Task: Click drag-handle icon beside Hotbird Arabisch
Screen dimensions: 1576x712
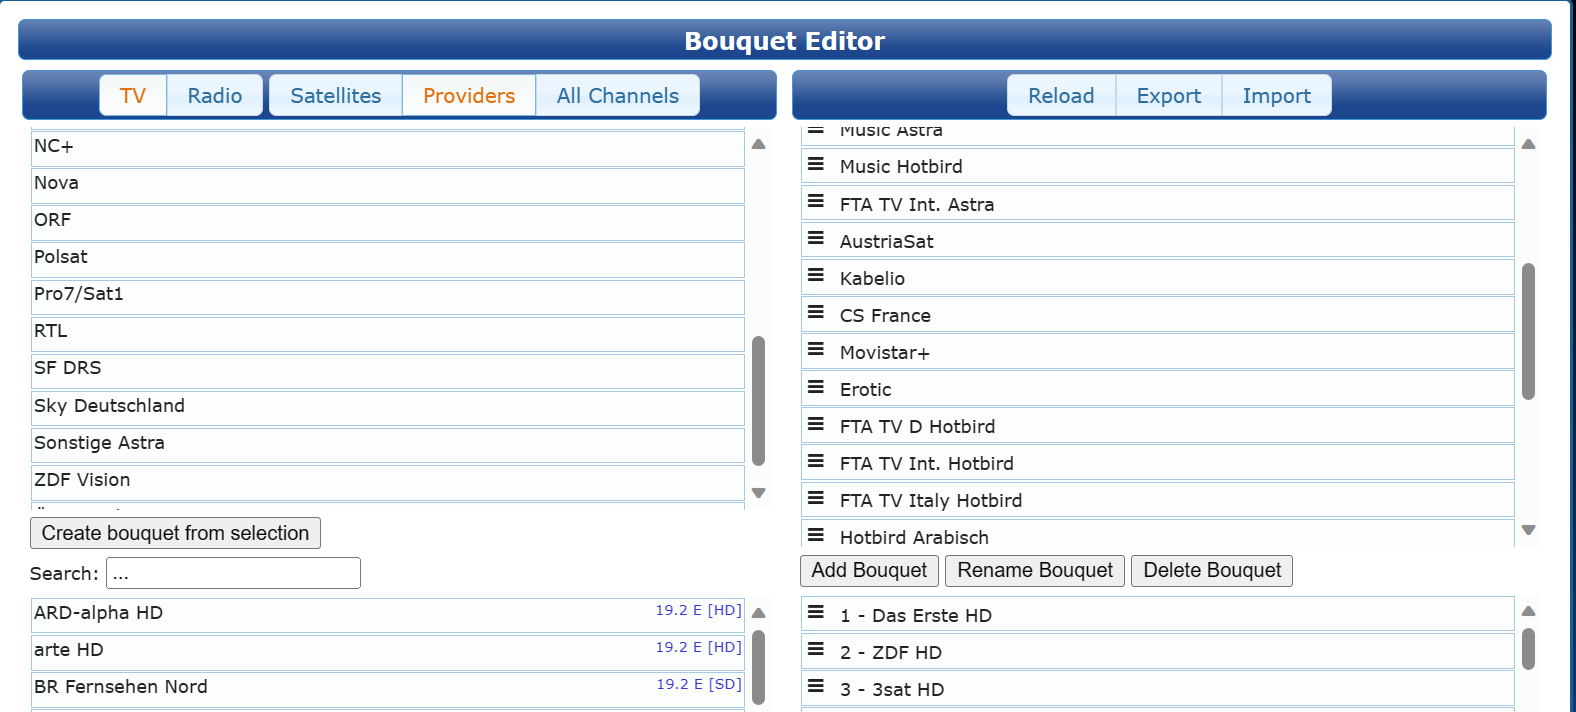Action: pos(816,535)
